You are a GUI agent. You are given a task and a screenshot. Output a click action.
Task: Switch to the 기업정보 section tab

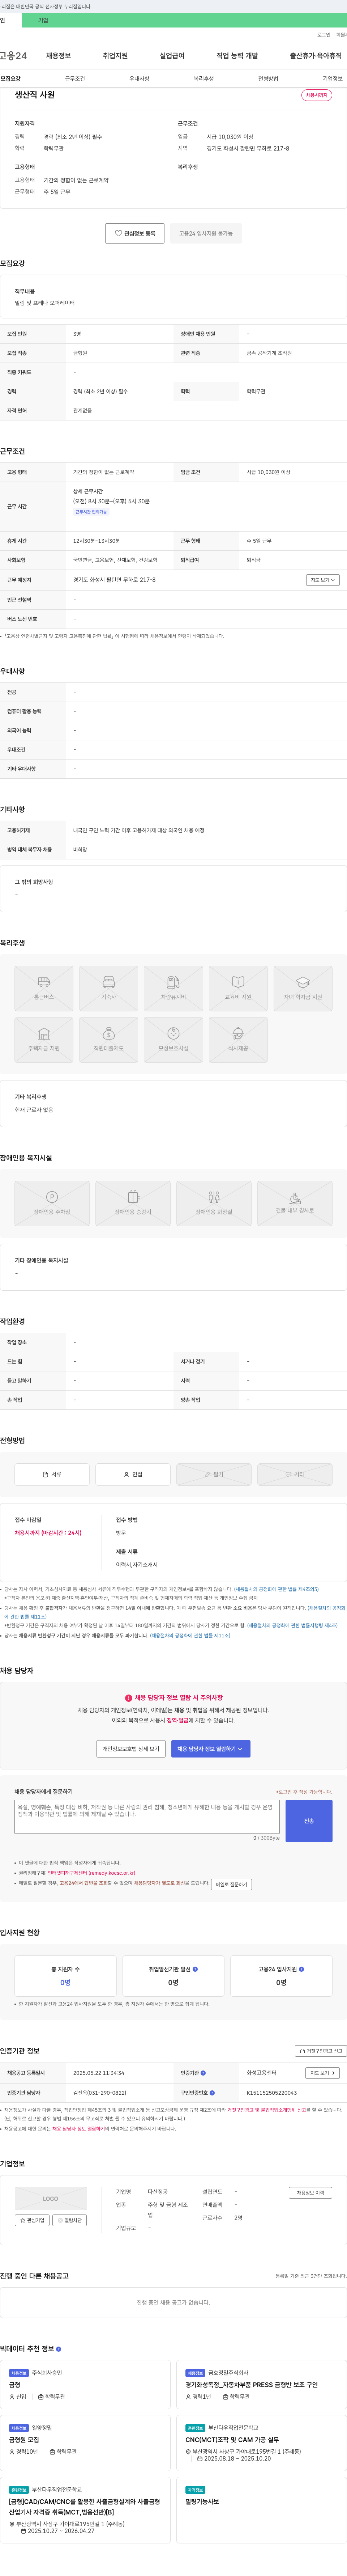point(332,78)
